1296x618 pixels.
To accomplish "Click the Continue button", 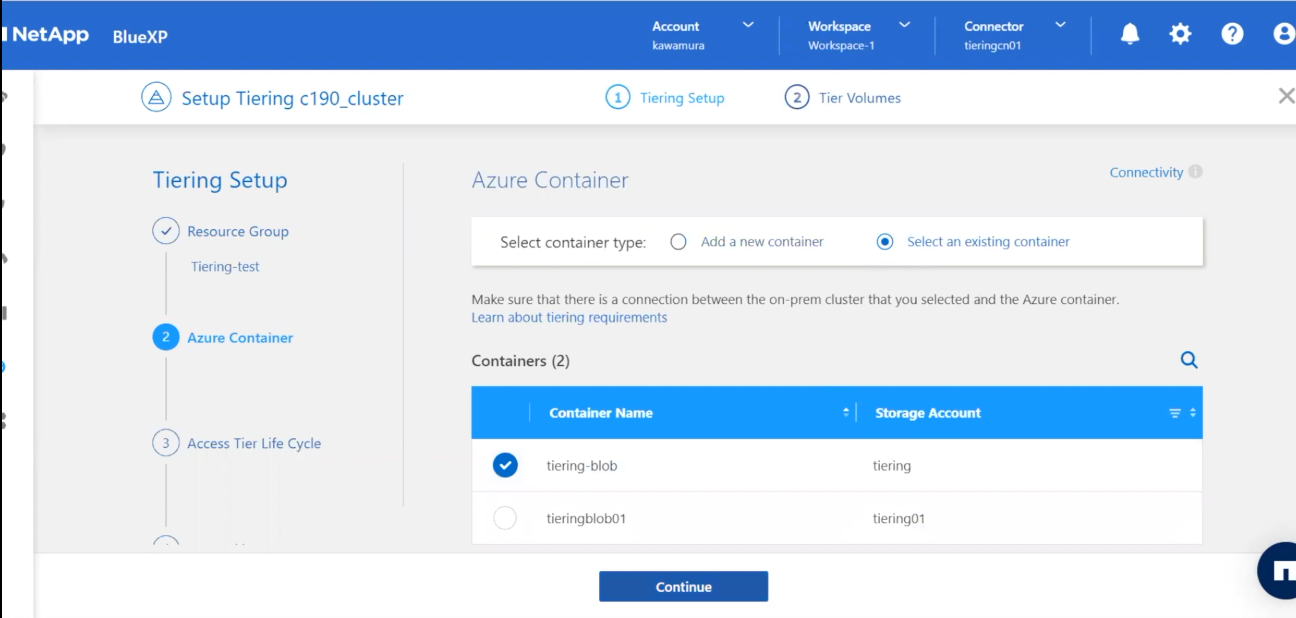I will coord(683,587).
